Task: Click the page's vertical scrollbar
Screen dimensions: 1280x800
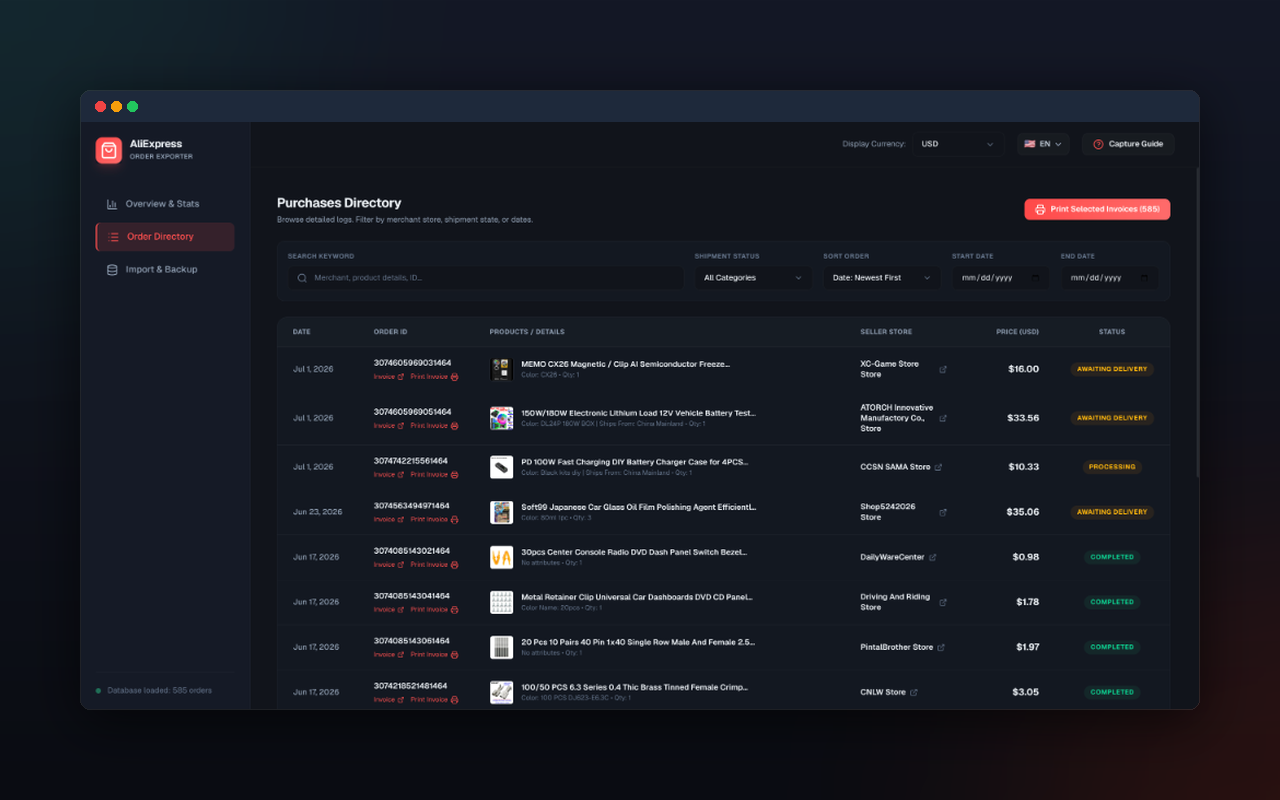Action: click(x=1196, y=325)
